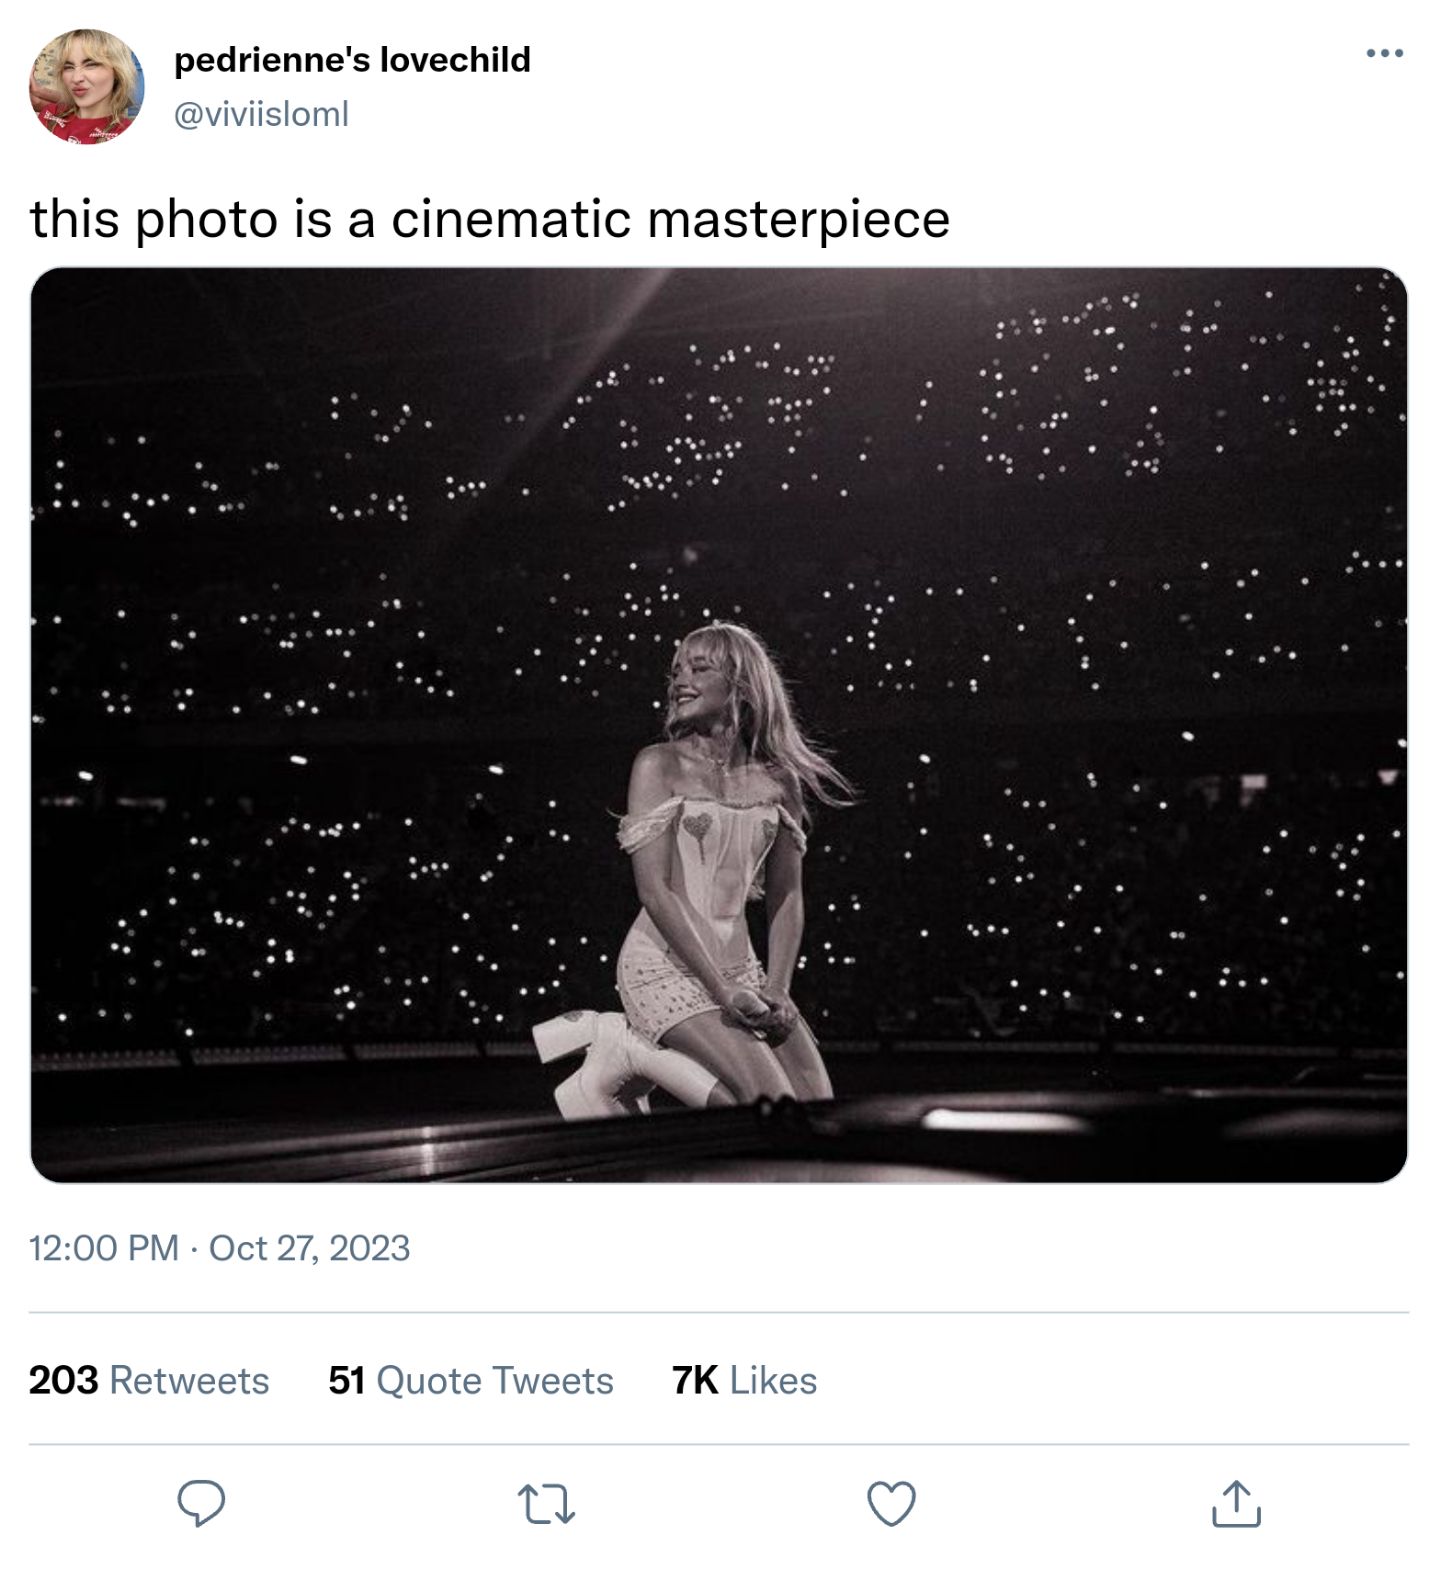Open the @viviisloml handle link

point(261,114)
